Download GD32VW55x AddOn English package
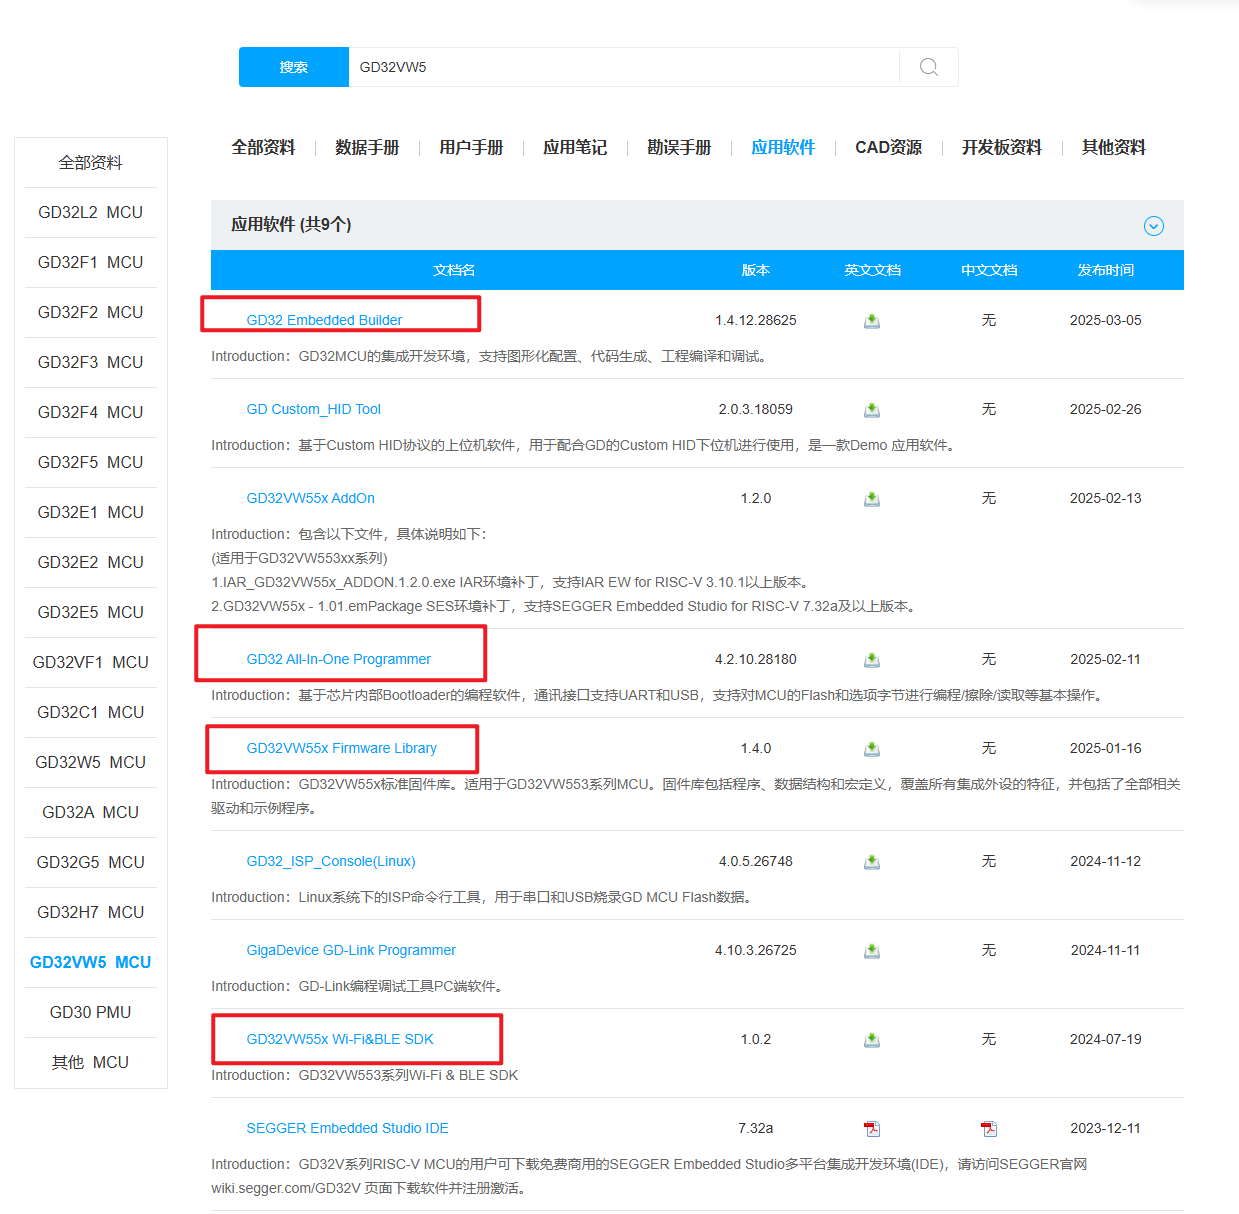1239x1214 pixels. tap(872, 499)
